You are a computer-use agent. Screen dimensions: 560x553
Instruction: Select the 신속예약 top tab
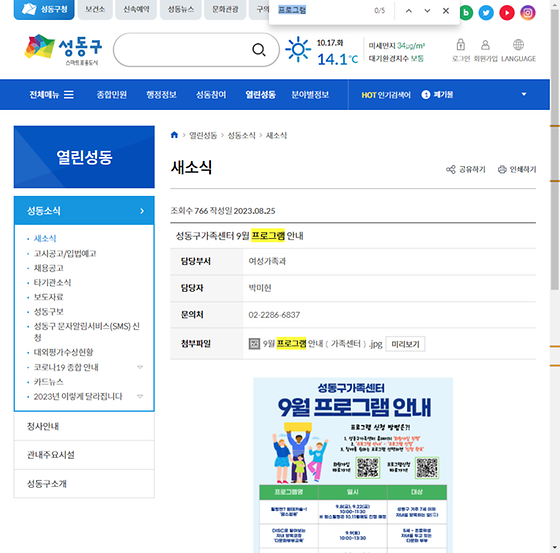pos(136,9)
